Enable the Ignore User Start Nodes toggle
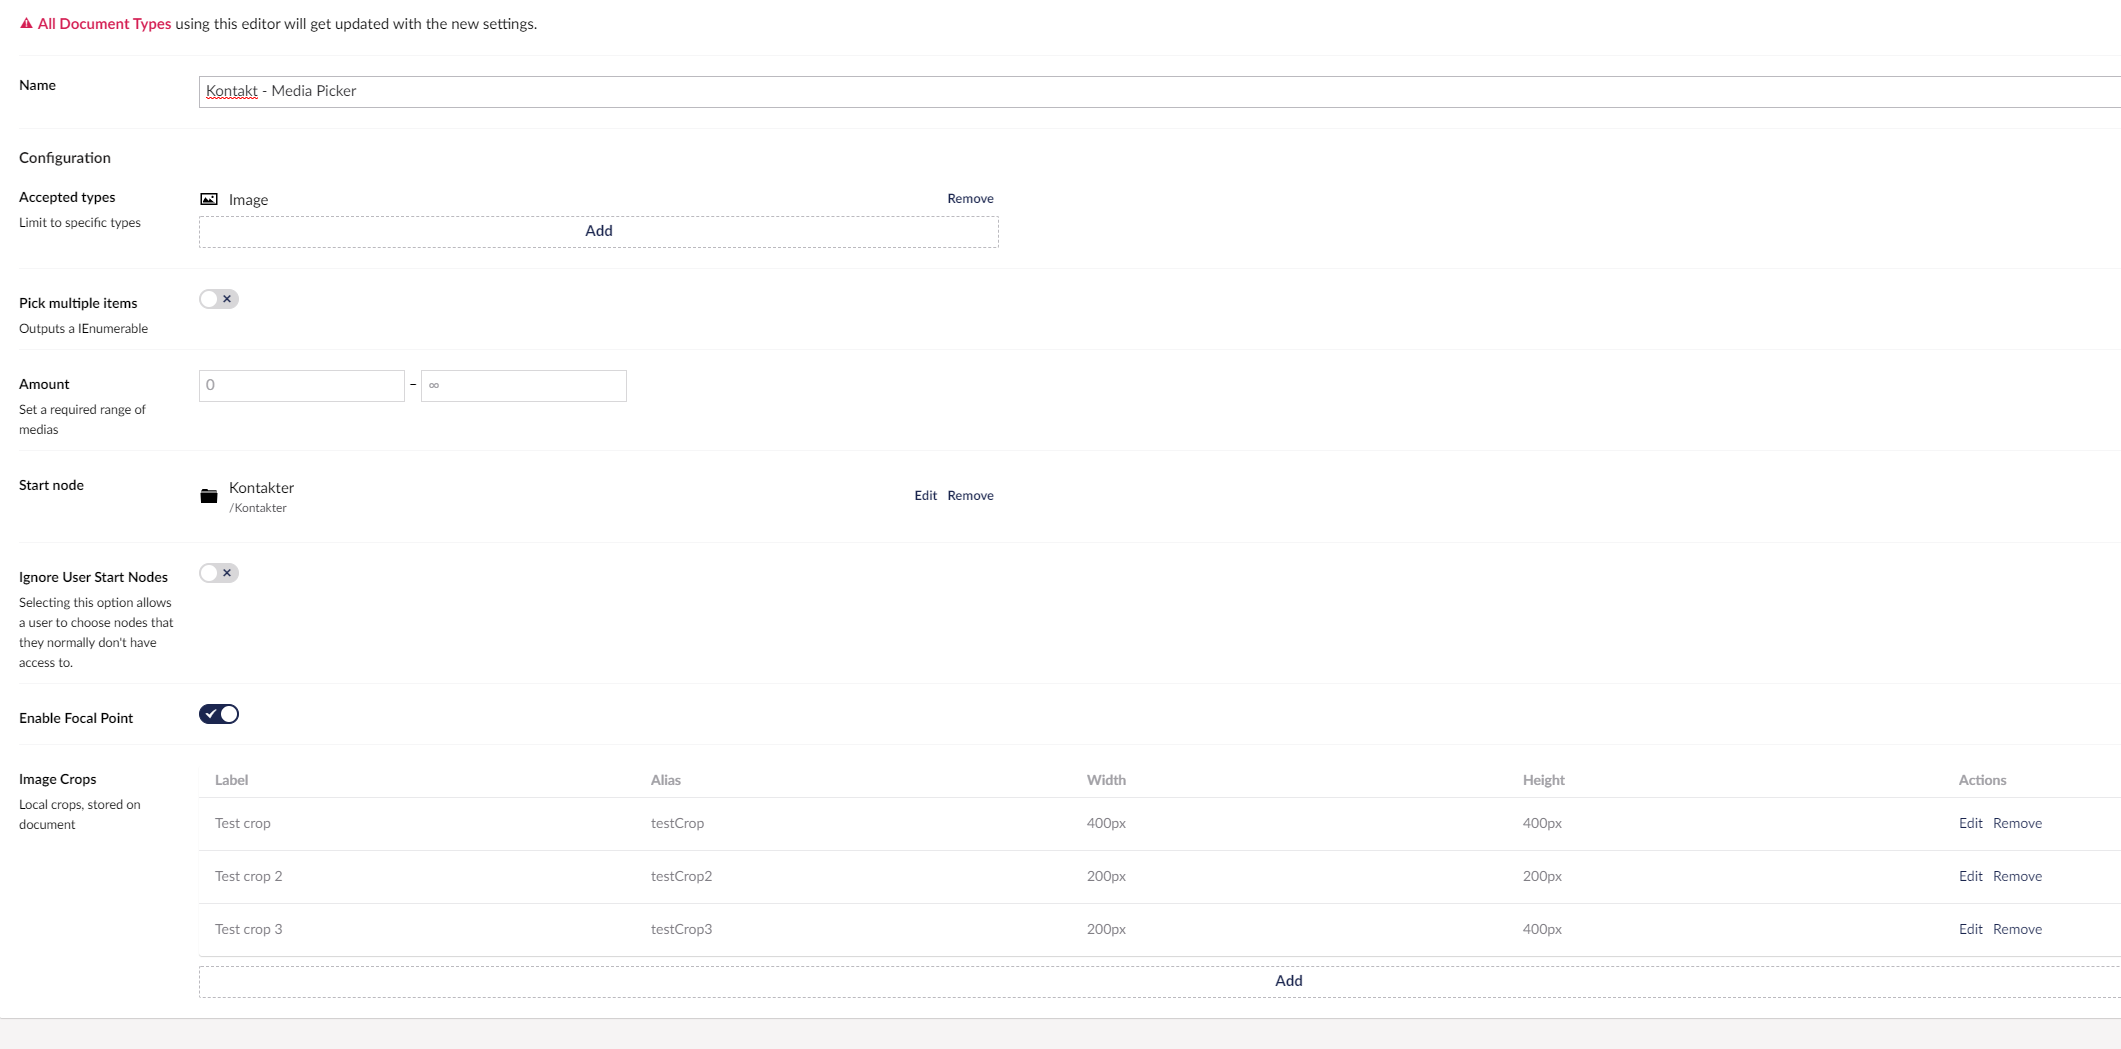This screenshot has height=1049, width=2121. [x=218, y=572]
